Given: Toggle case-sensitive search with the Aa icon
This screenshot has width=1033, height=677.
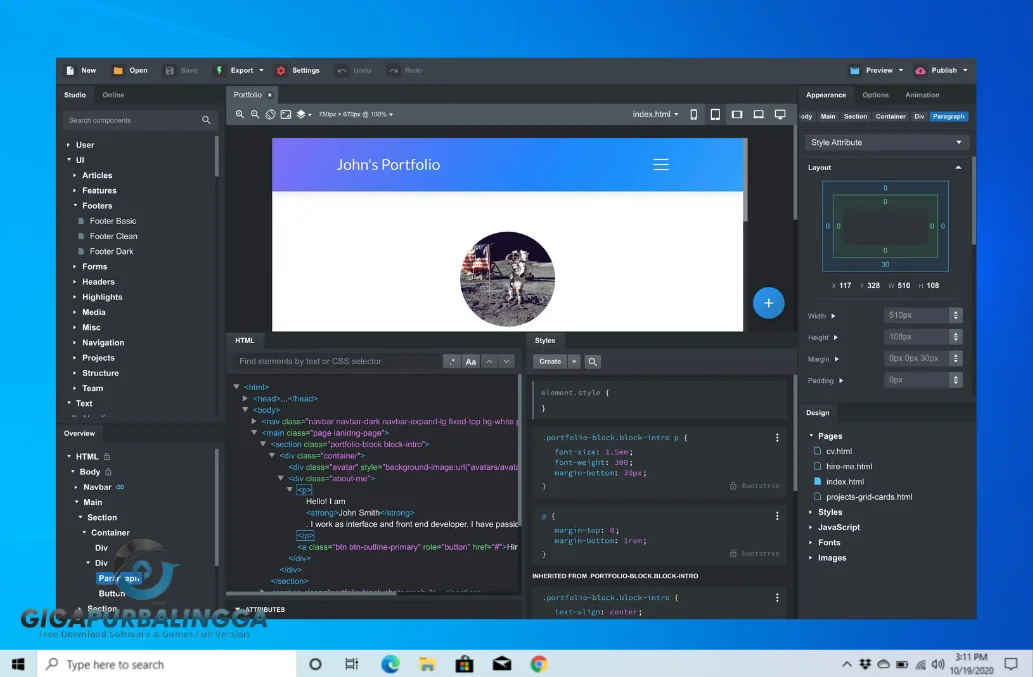Looking at the screenshot, I should tap(471, 361).
